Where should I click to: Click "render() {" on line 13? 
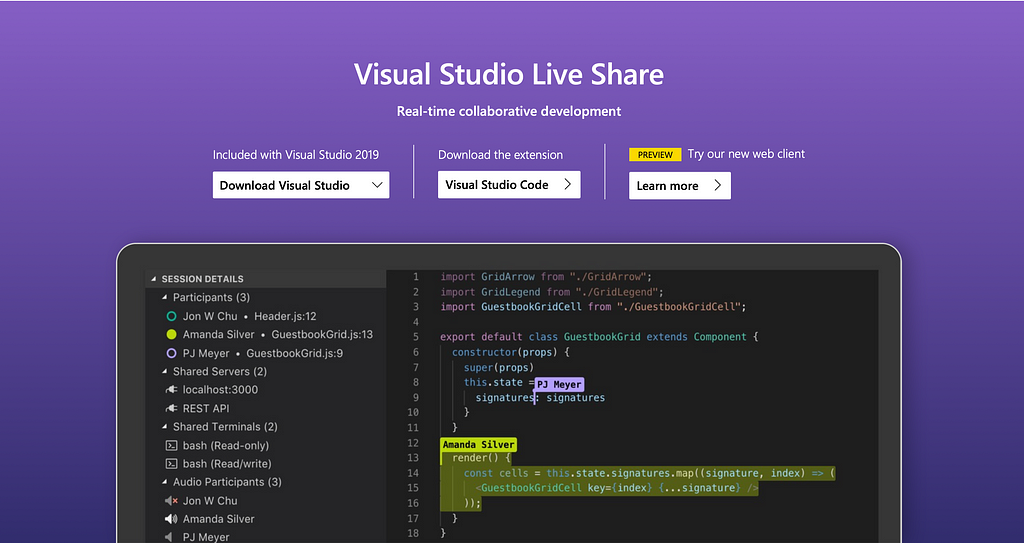pyautogui.click(x=481, y=458)
